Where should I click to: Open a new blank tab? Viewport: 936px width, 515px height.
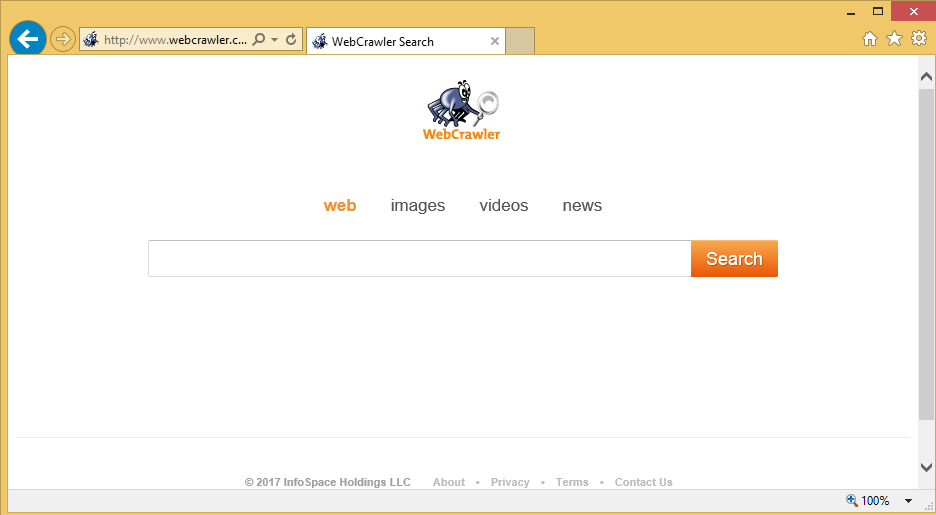click(x=520, y=41)
